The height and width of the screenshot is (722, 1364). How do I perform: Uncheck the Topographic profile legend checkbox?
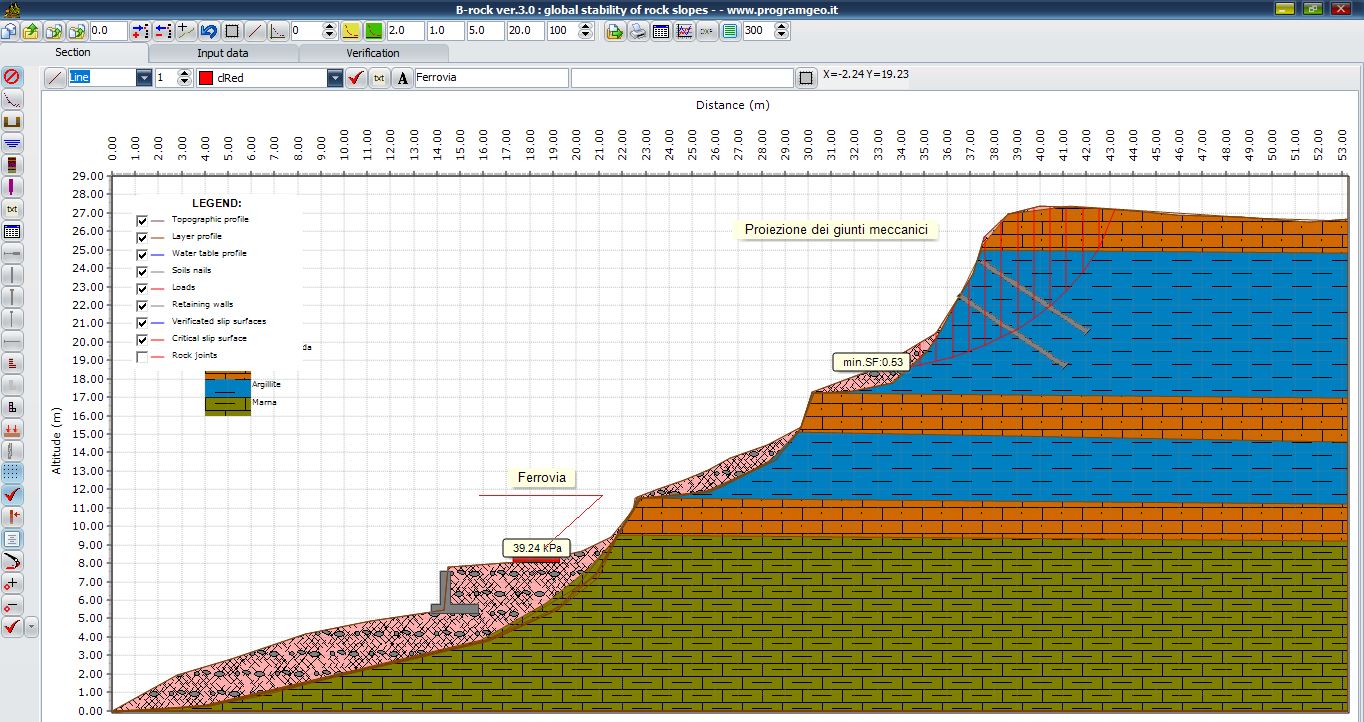tap(142, 221)
